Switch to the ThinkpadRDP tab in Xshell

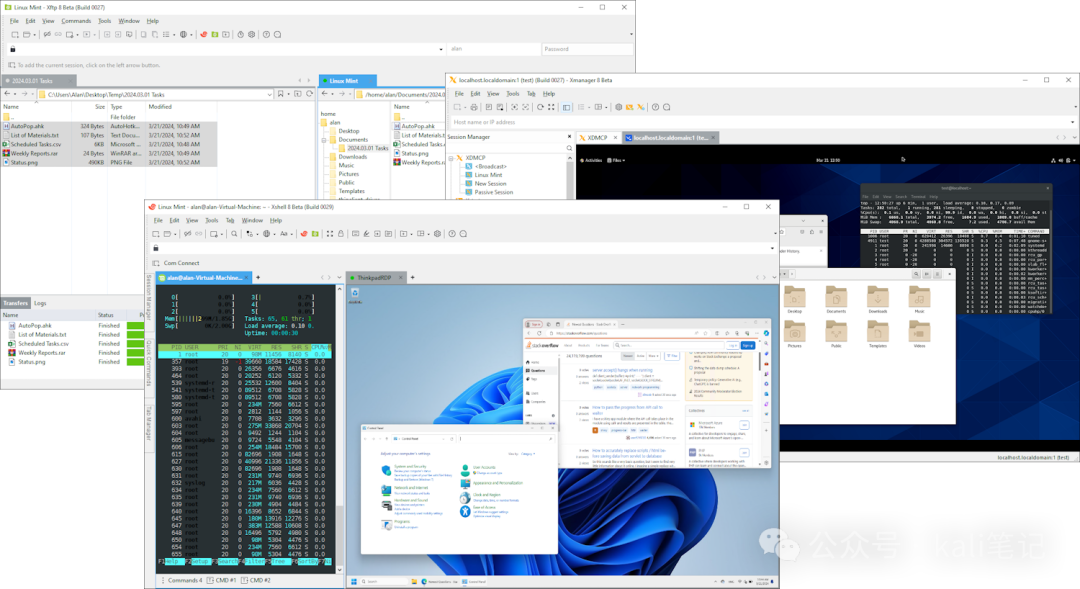(374, 278)
